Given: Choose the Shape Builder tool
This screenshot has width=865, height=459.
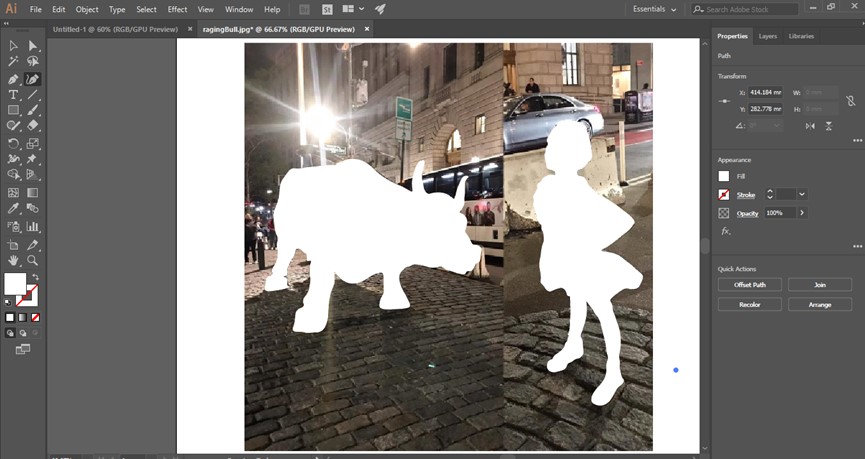Looking at the screenshot, I should [13, 175].
